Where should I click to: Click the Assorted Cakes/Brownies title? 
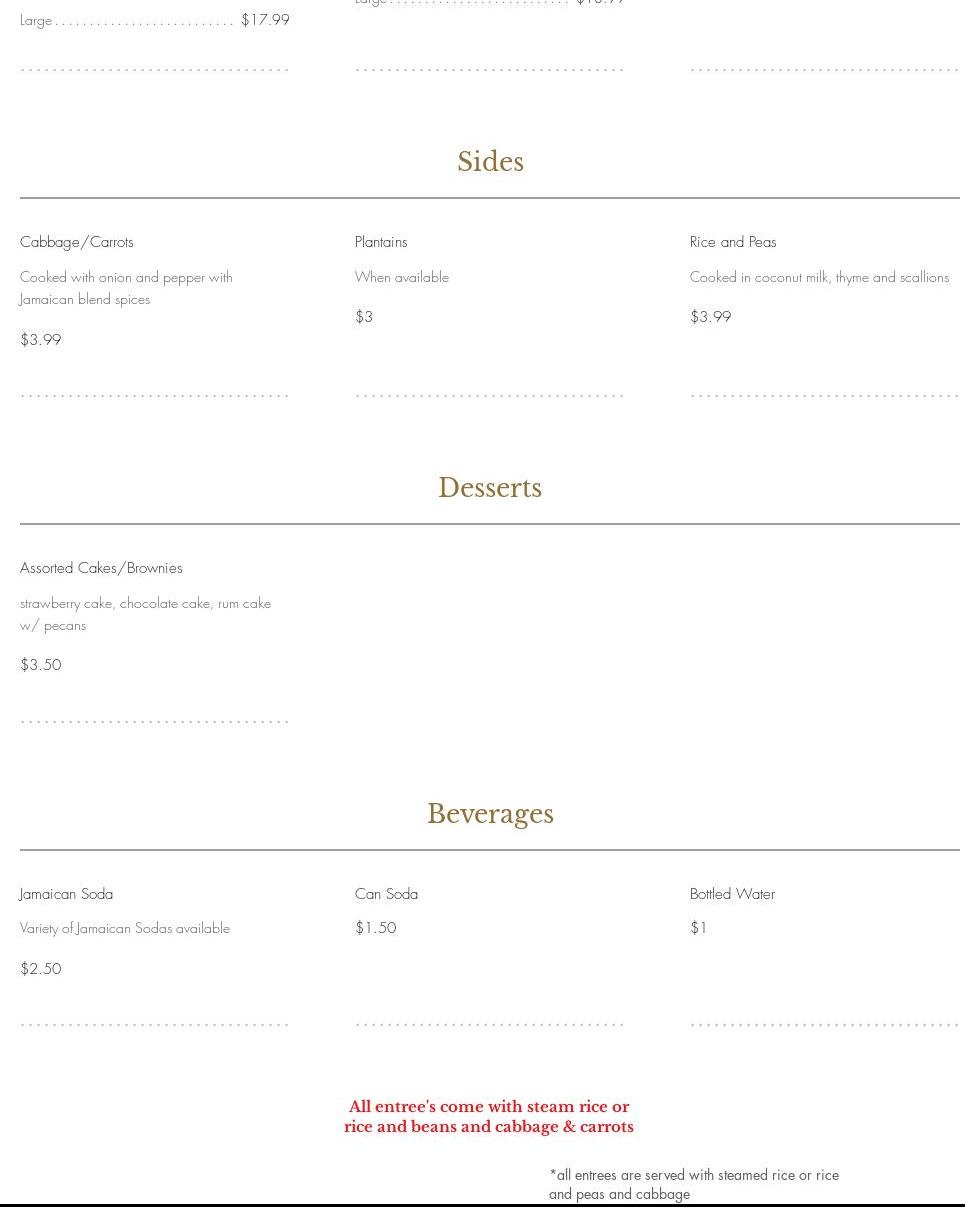[x=101, y=568]
